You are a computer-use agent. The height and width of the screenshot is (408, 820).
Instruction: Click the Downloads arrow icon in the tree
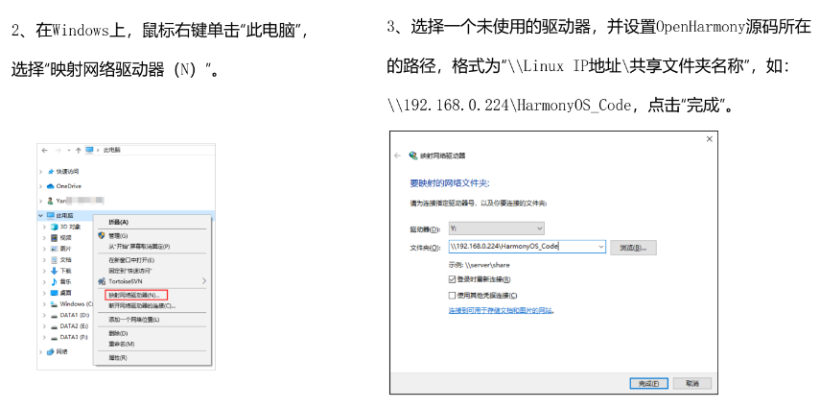[x=53, y=270]
